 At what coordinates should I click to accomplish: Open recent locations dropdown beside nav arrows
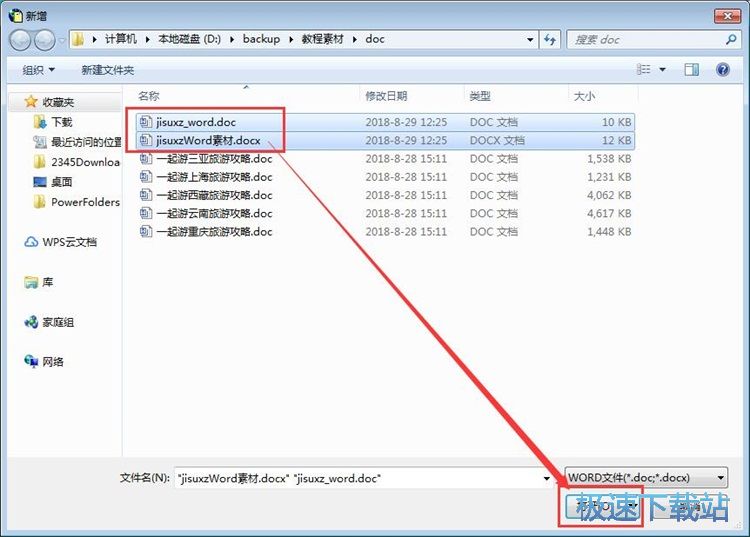(62, 41)
